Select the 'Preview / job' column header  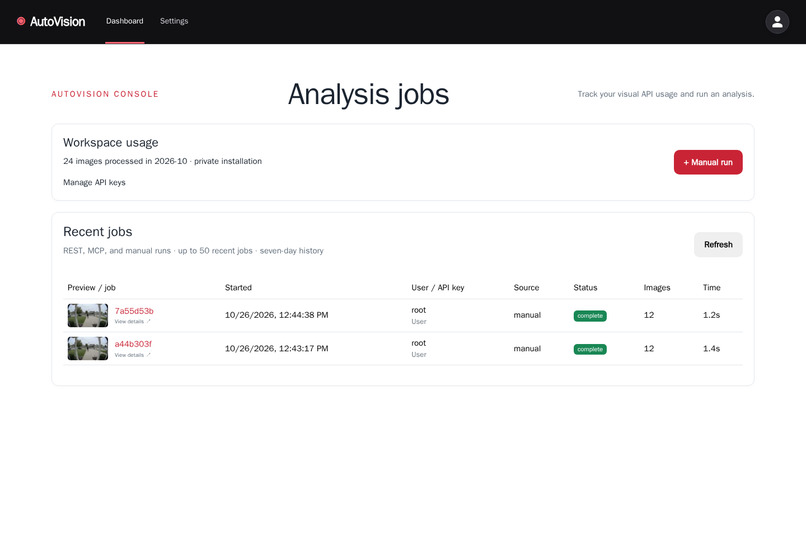91,288
